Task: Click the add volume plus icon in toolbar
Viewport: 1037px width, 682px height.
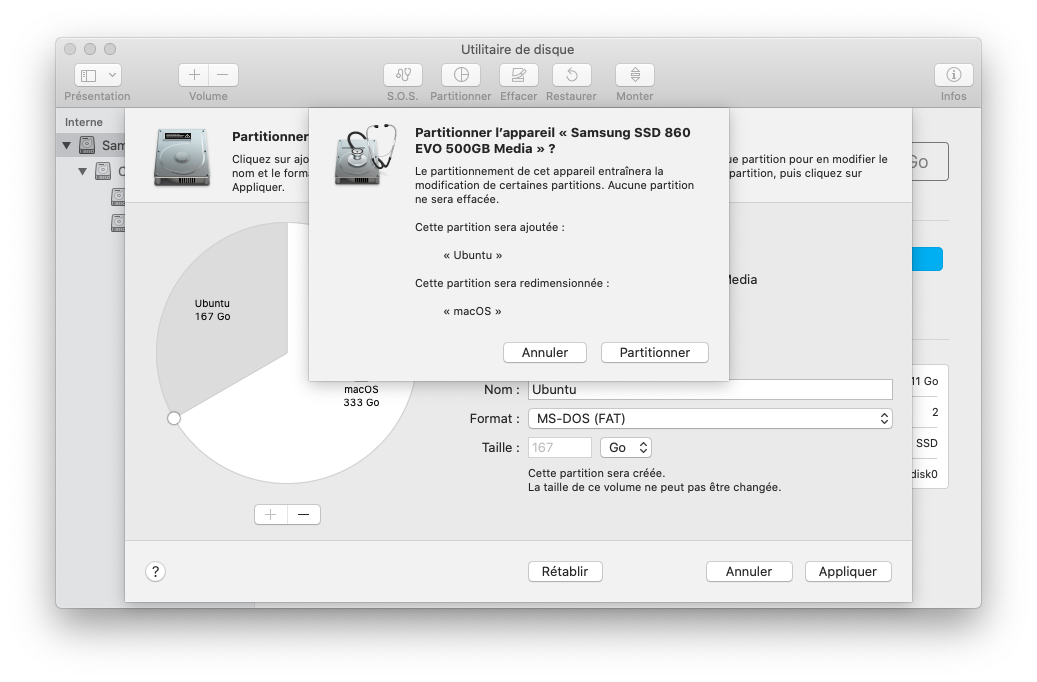Action: pyautogui.click(x=194, y=75)
